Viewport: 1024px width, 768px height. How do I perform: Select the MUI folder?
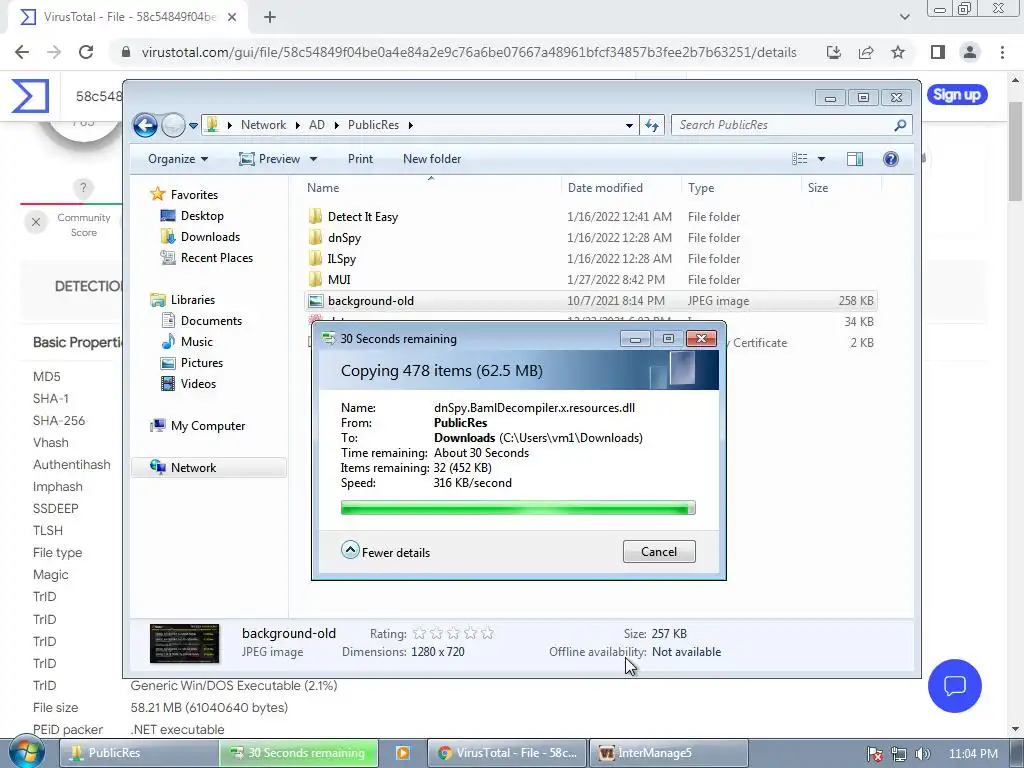coord(339,280)
